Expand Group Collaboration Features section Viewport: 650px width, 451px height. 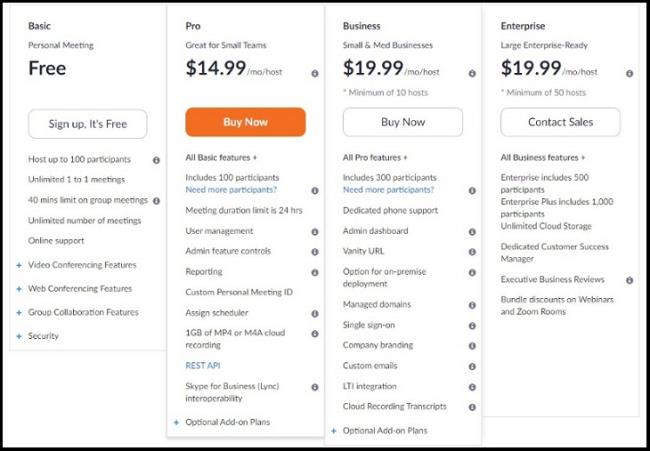point(82,312)
